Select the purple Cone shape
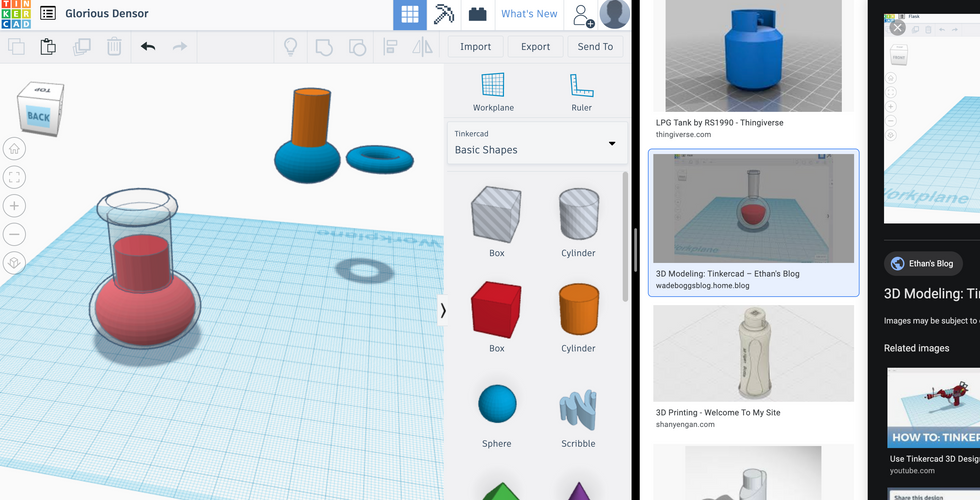Screen dimensions: 980x500 tap(579, 491)
